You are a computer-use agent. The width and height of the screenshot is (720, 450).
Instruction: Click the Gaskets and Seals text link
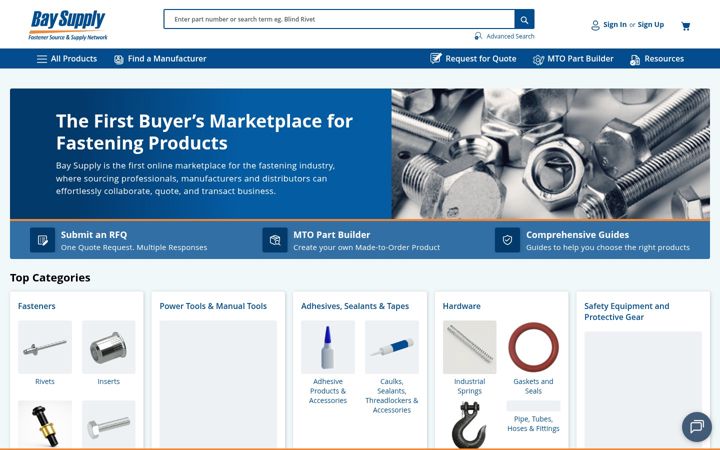click(x=533, y=386)
